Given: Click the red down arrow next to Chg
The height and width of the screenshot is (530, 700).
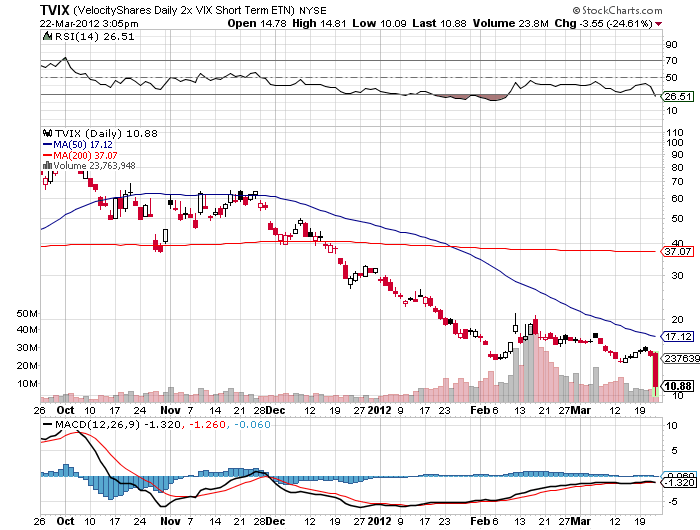Looking at the screenshot, I should 658,24.
